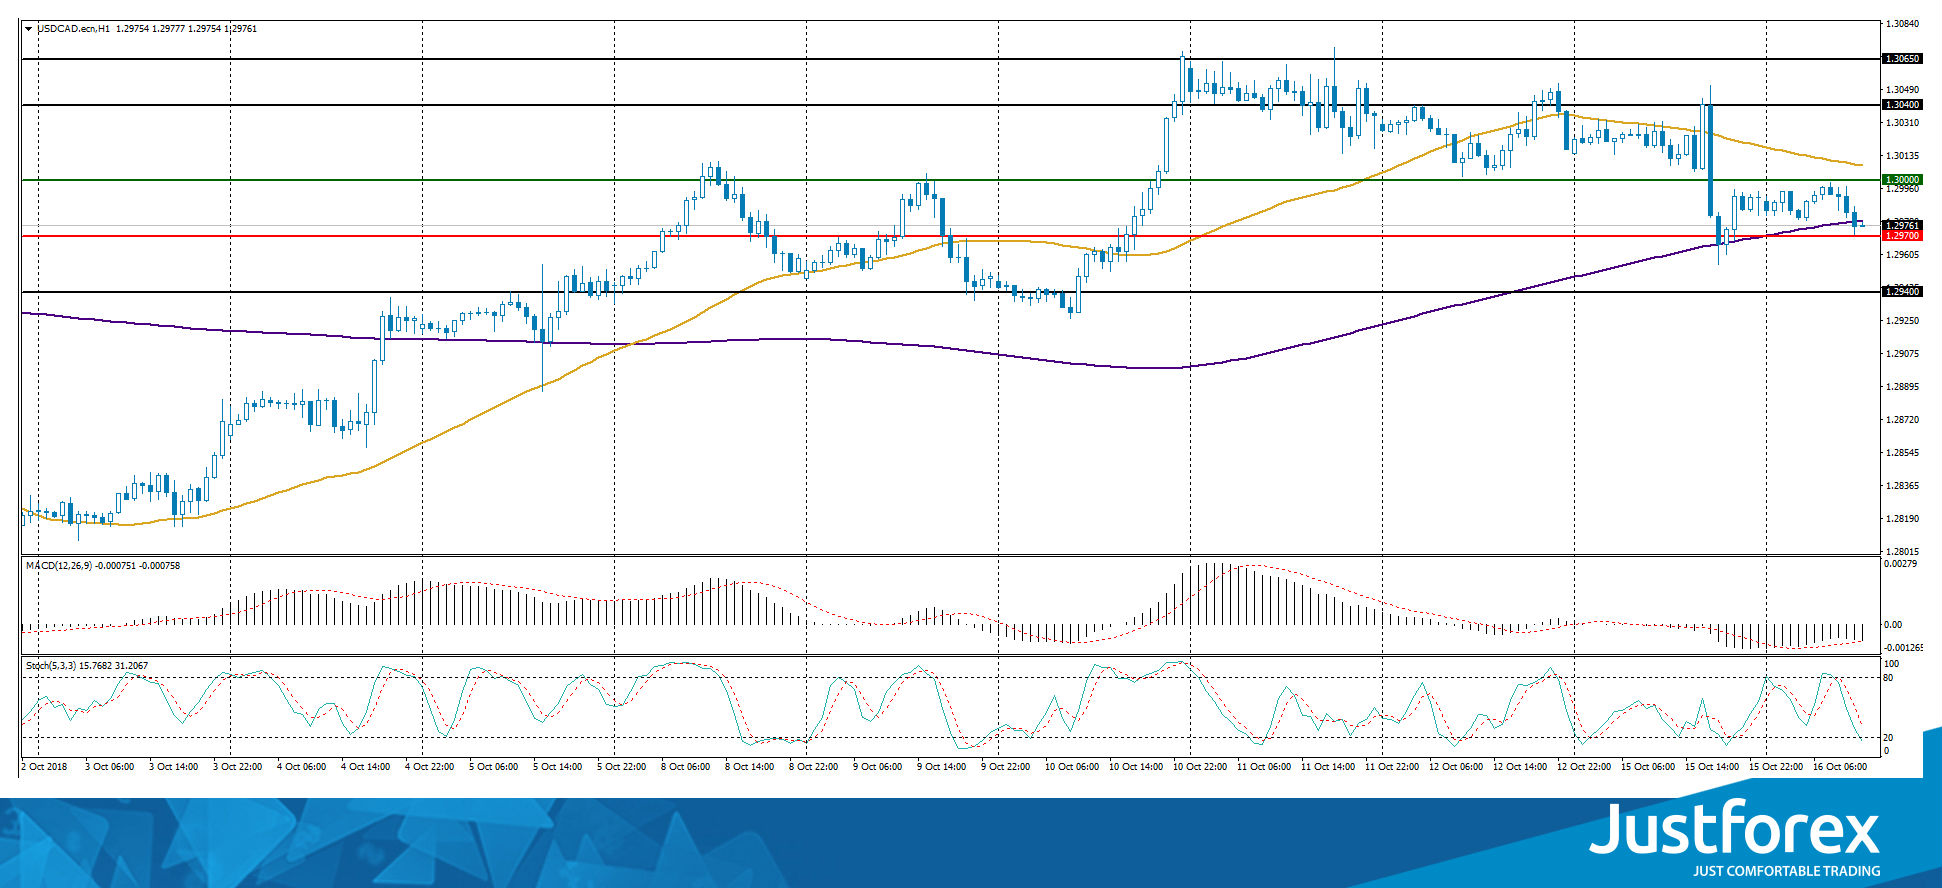
Task: Click the 15 Oct 14:00 time label
Action: coord(1712,767)
